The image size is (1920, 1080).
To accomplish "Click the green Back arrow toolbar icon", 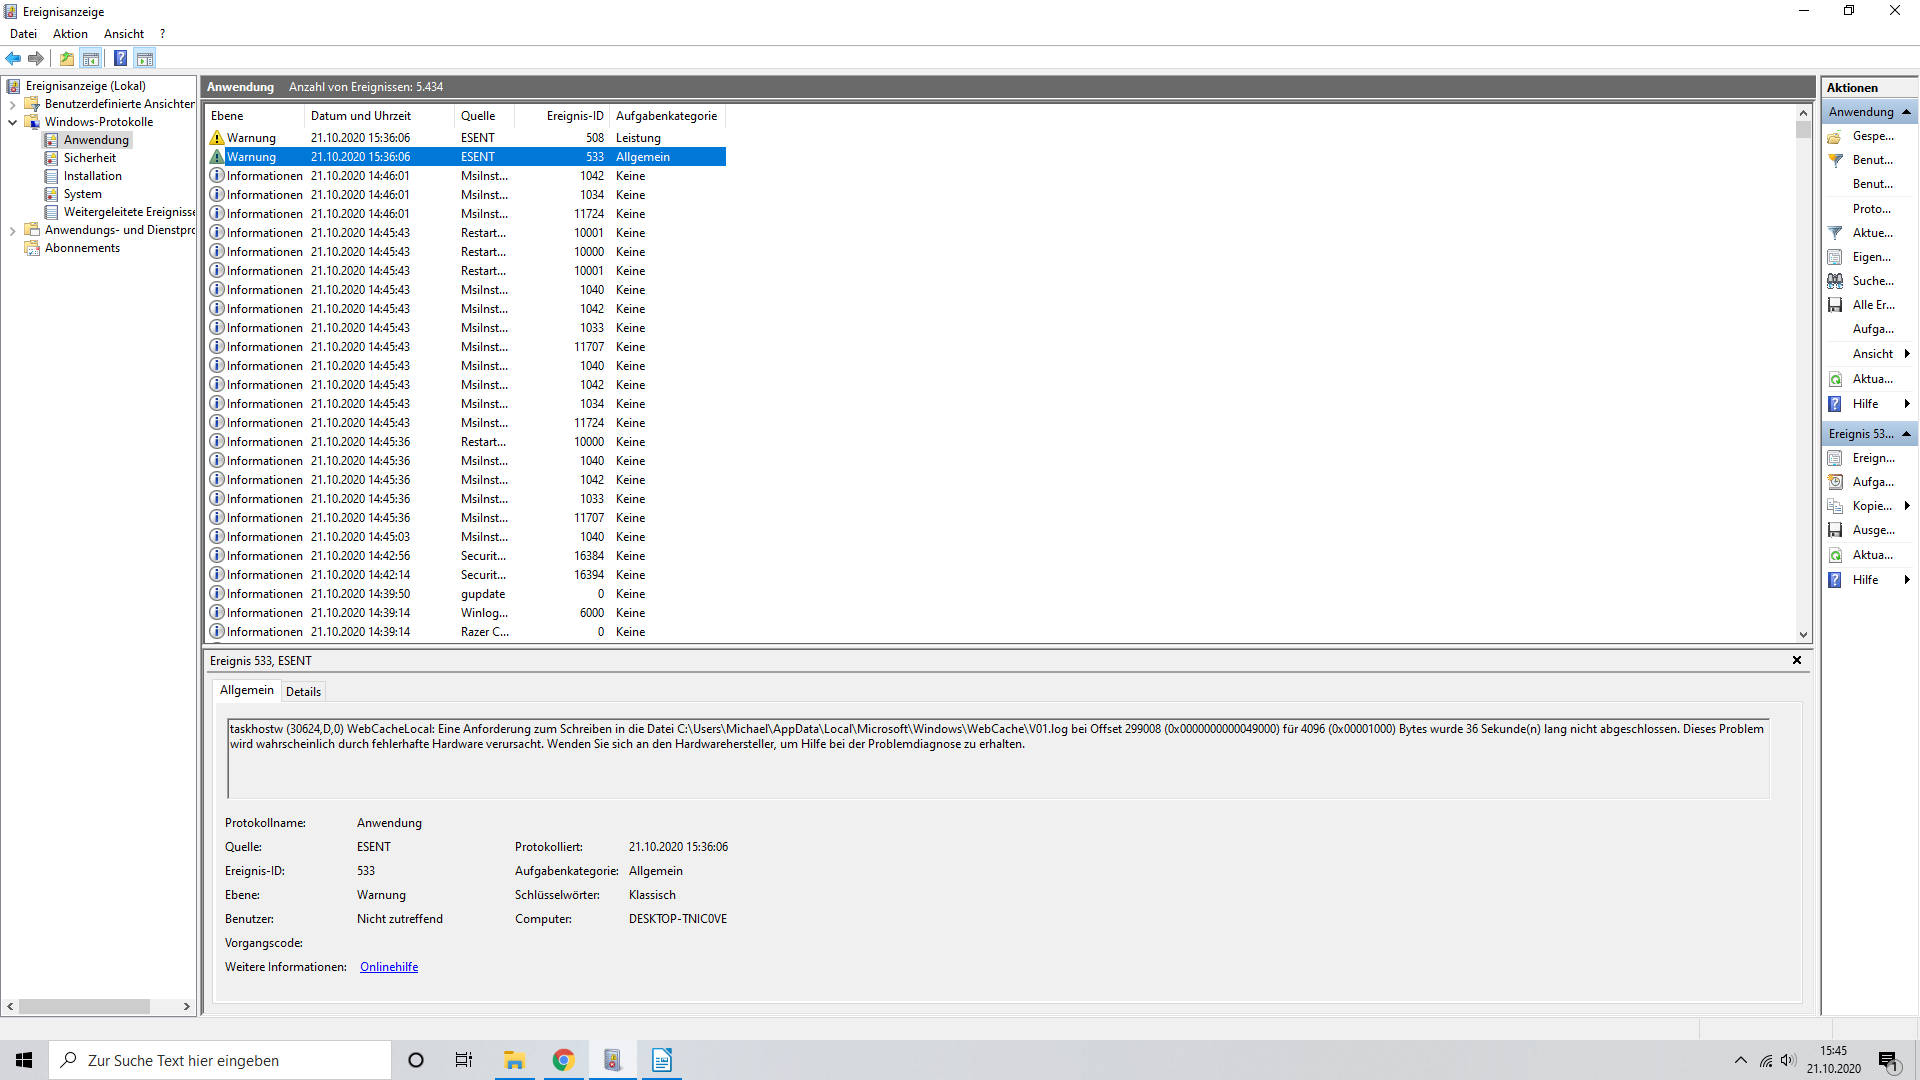I will [x=14, y=58].
